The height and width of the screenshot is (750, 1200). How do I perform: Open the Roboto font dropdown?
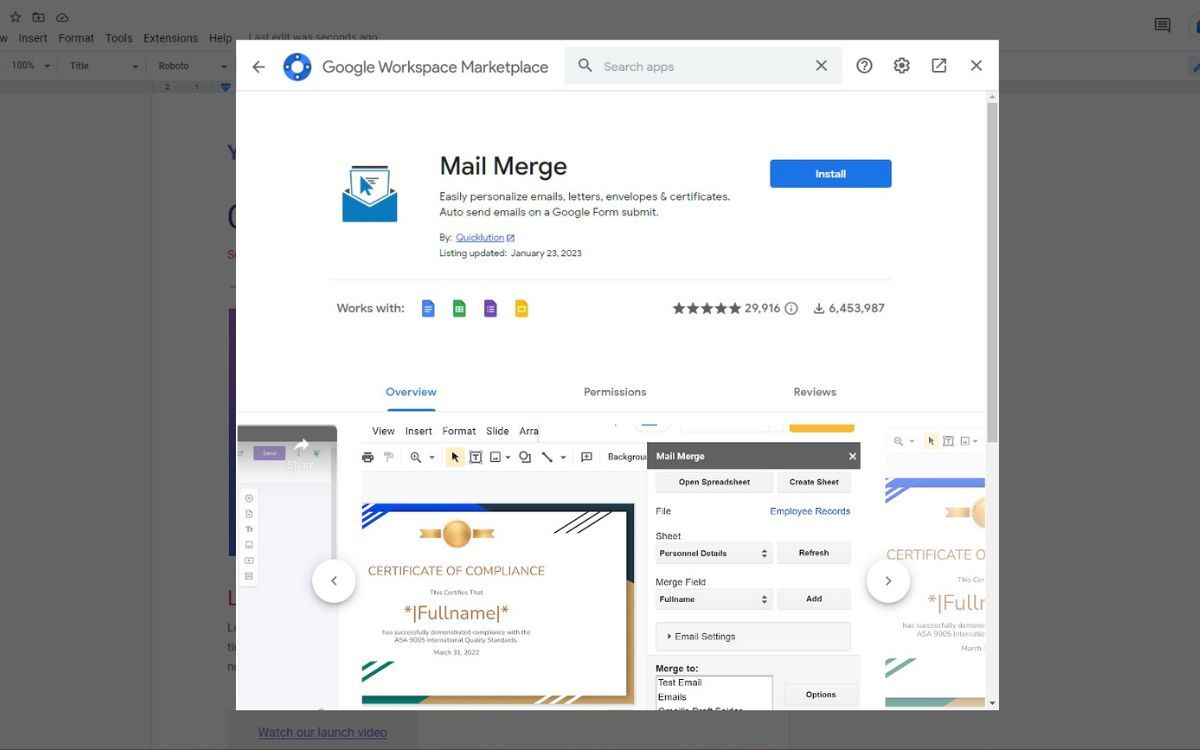click(190, 65)
